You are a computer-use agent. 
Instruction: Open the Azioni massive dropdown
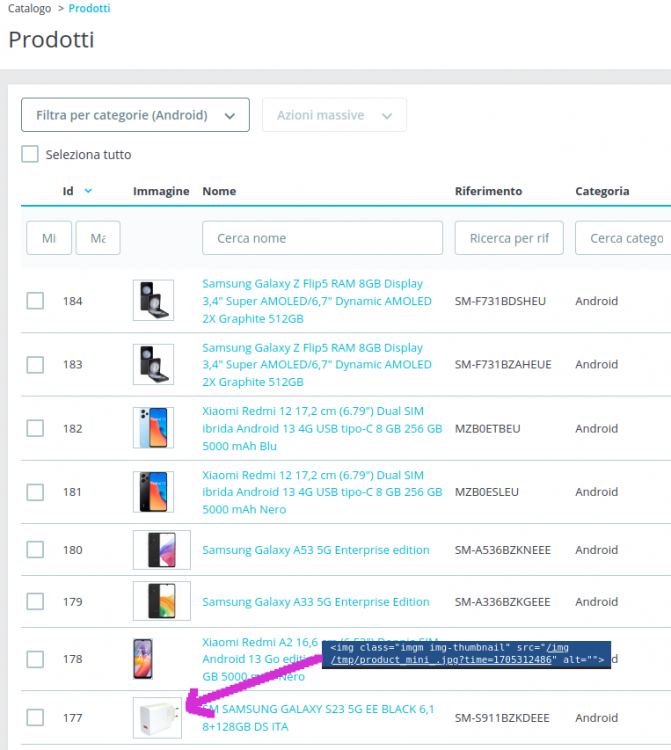pos(334,115)
